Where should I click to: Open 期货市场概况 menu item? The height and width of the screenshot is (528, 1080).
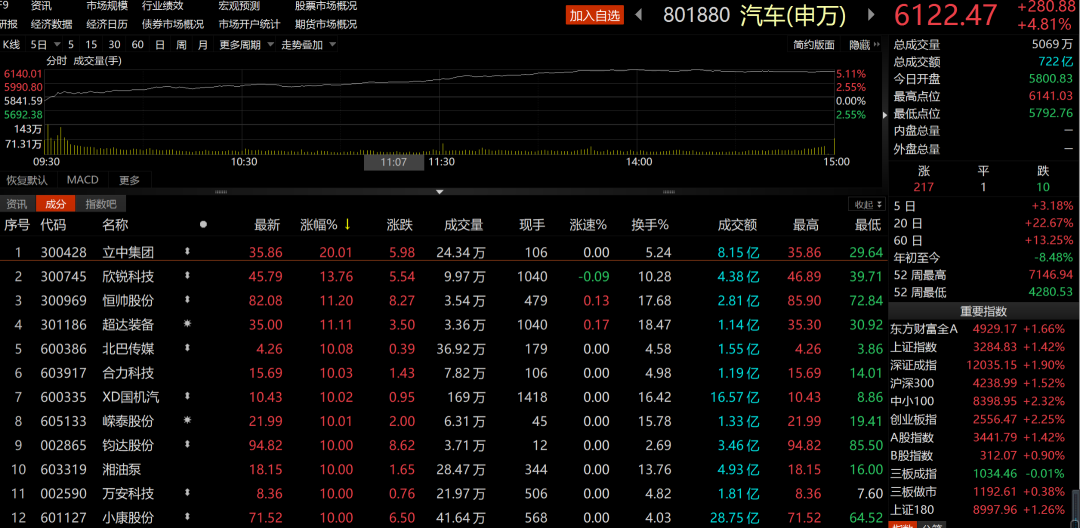326,24
